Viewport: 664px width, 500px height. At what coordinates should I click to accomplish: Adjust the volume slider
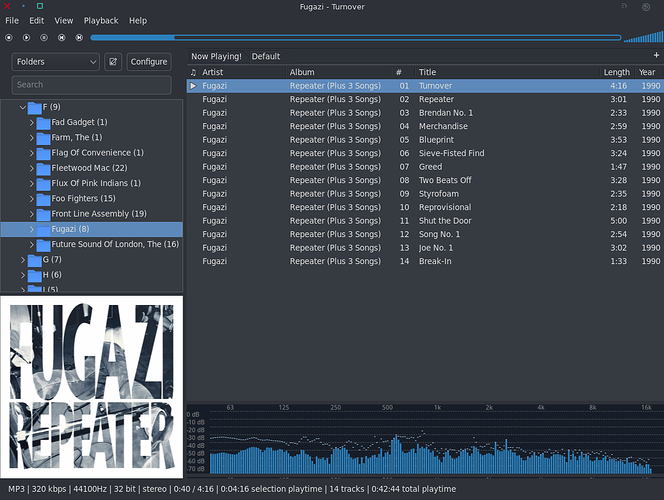pyautogui.click(x=640, y=38)
